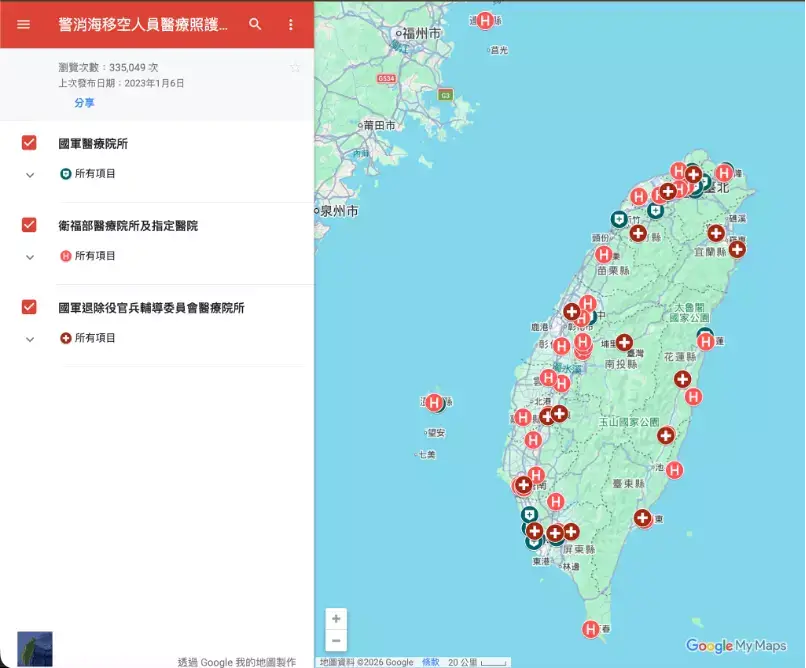Click the zoom in plus button
The width and height of the screenshot is (806, 668).
(336, 619)
